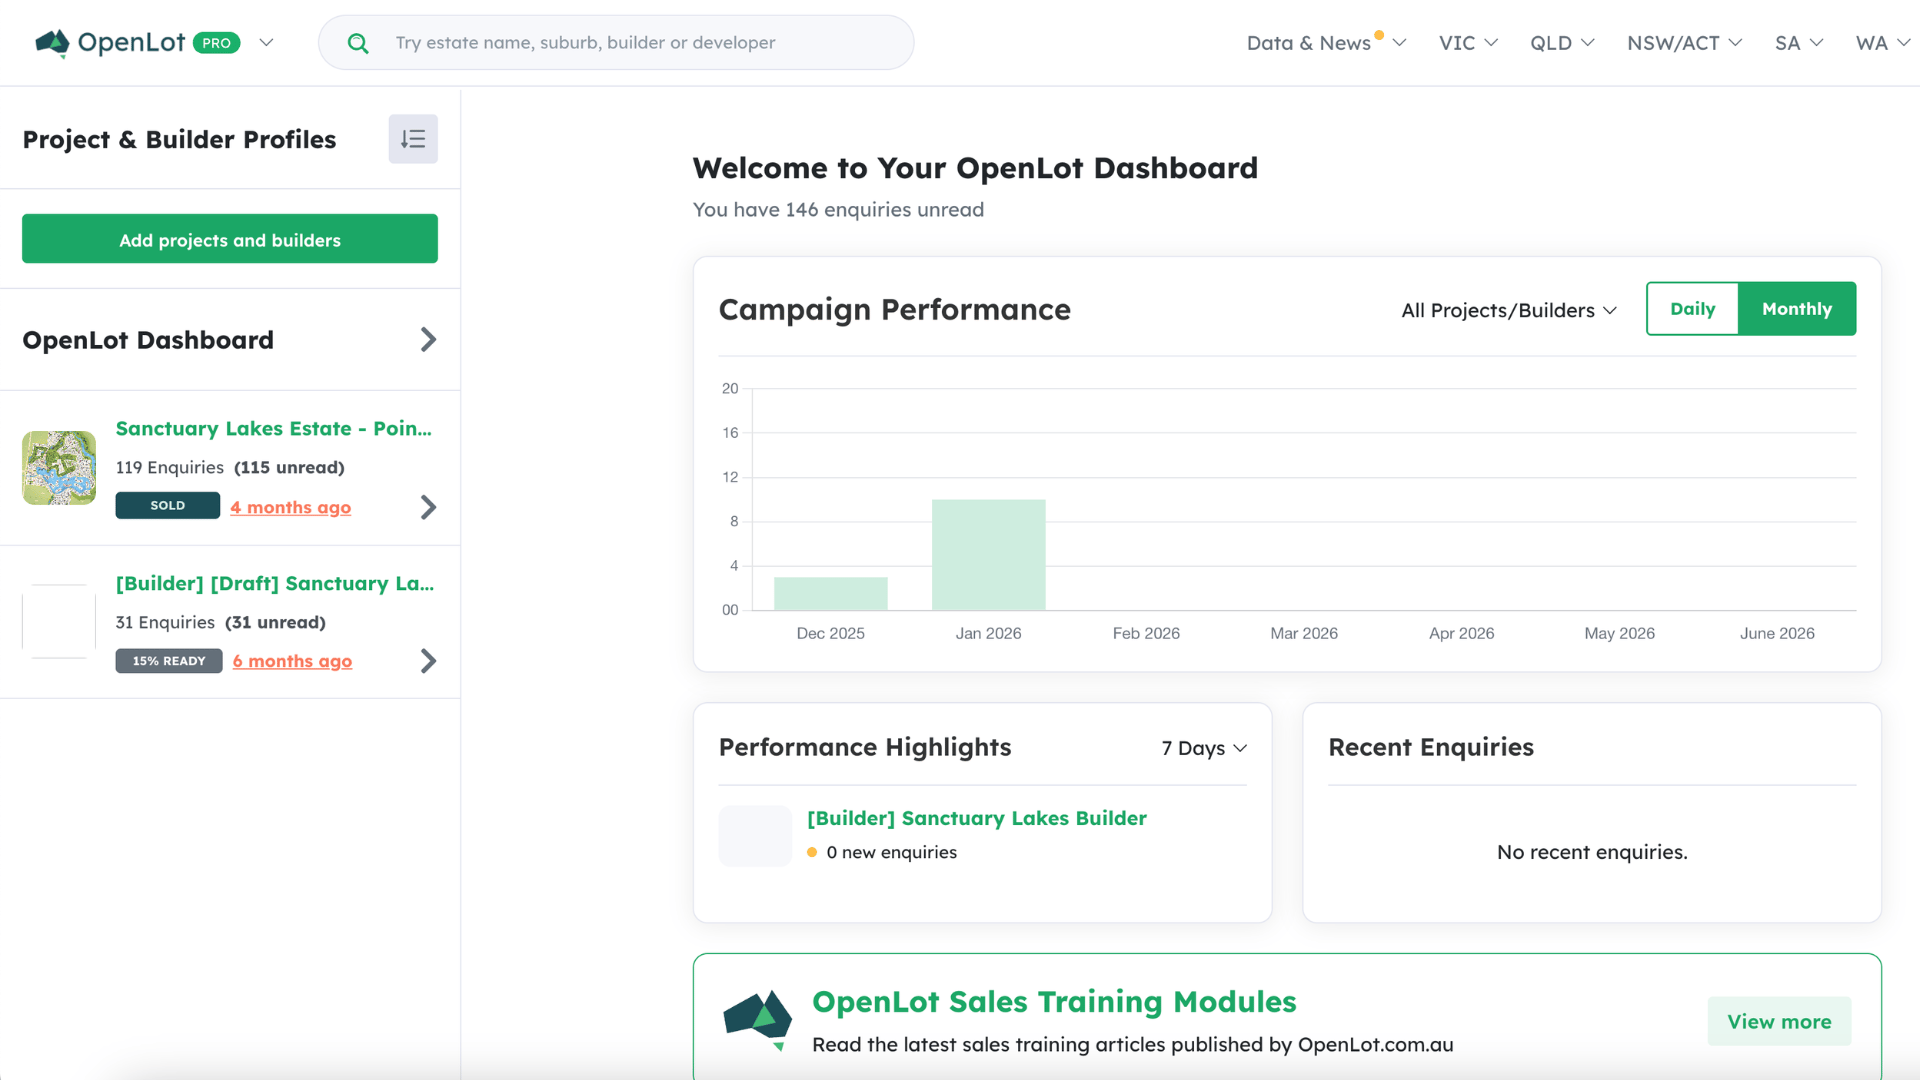The height and width of the screenshot is (1080, 1920).
Task: Click the Dec 2025 chart bar
Action: [x=831, y=593]
